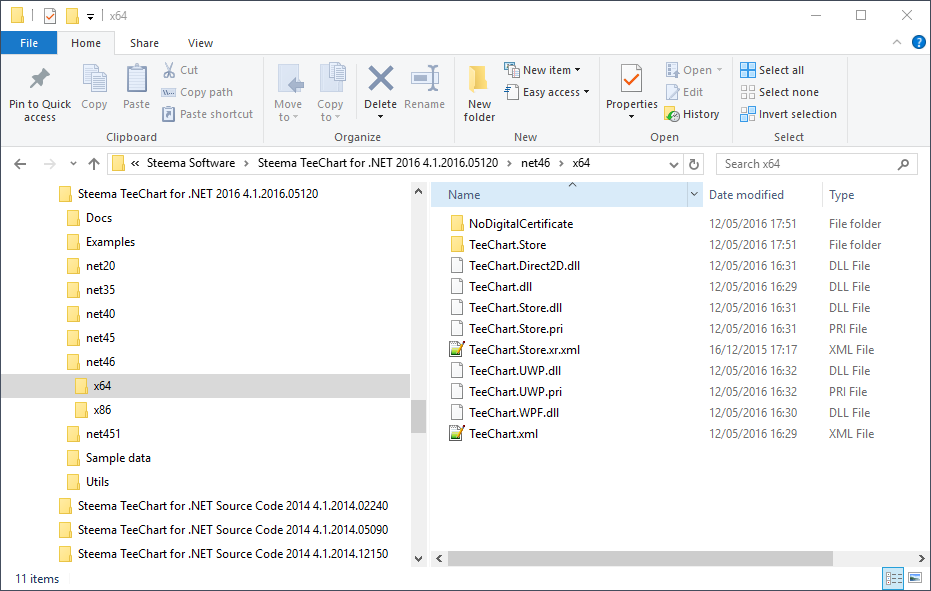Open the File menu tab
The width and height of the screenshot is (931, 591).
(x=29, y=43)
